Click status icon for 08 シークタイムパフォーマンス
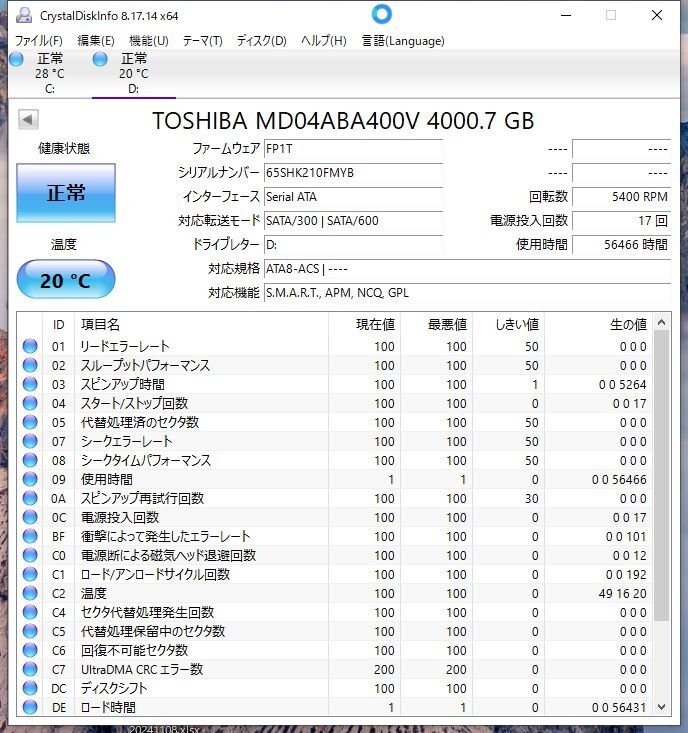This screenshot has width=688, height=733. coord(30,460)
